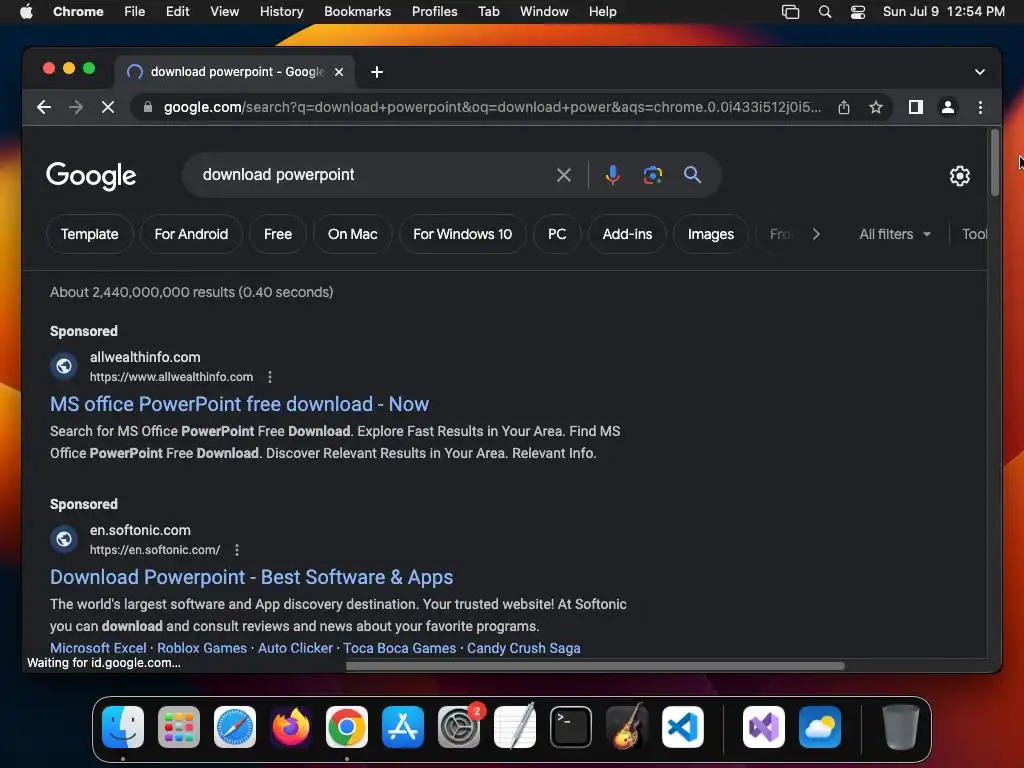Select the 'download powerpoint - Google' tab
1024x768 pixels.
point(235,72)
